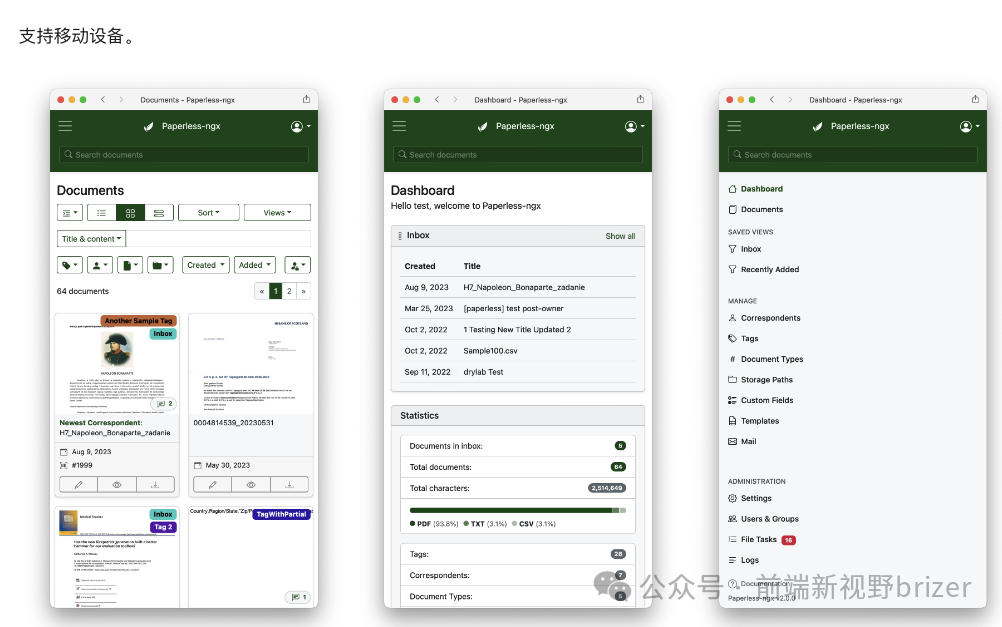Open hamburger menu in right sidebar window

click(x=734, y=126)
